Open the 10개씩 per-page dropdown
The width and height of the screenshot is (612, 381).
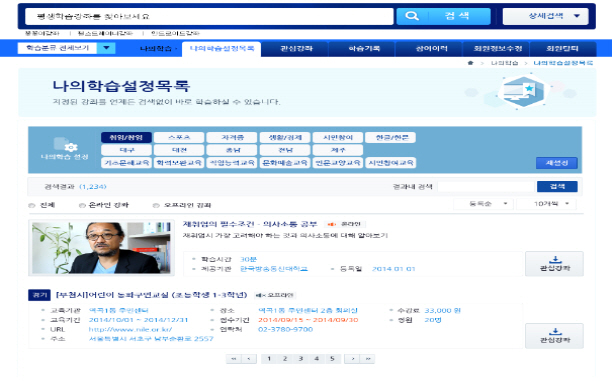pos(547,204)
